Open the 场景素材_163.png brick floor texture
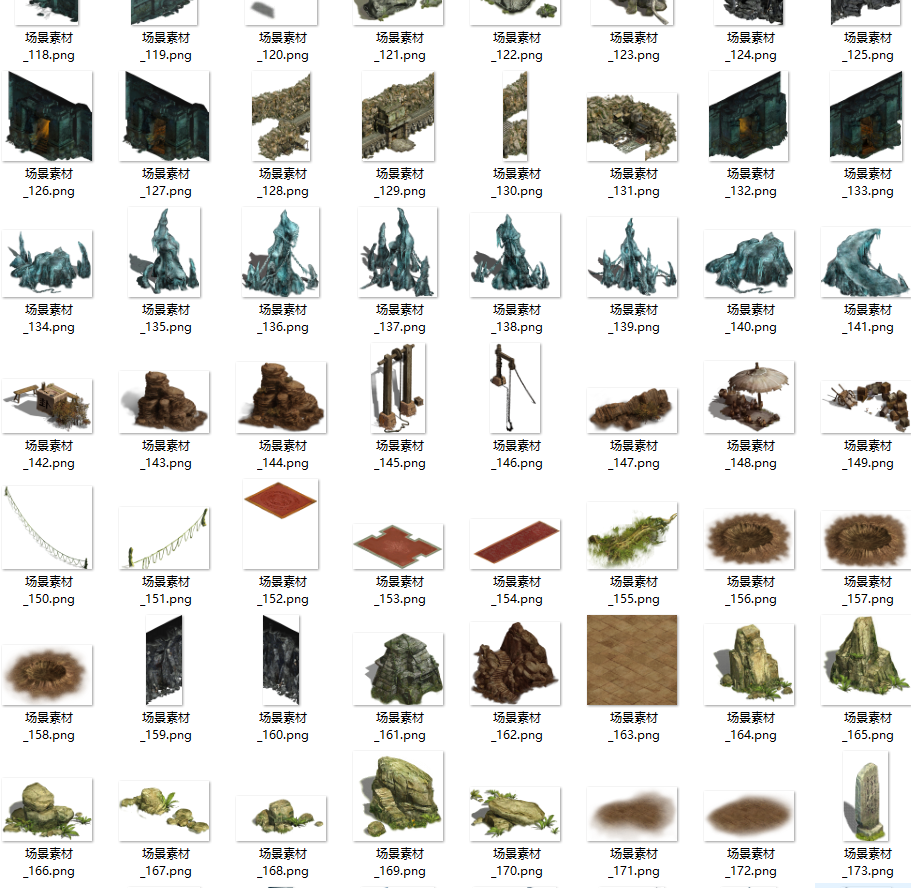The height and width of the screenshot is (888, 911). [x=632, y=660]
